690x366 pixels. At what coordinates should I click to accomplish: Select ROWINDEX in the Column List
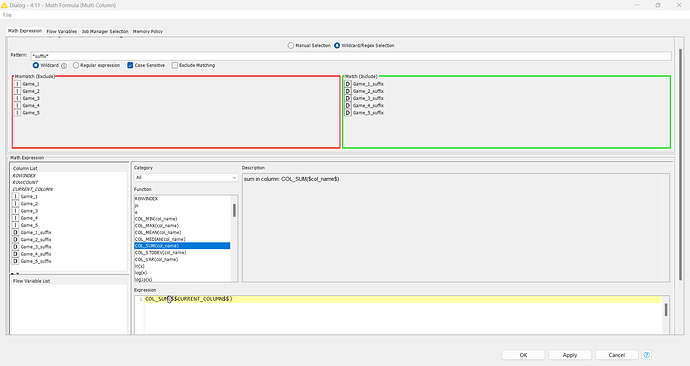[x=24, y=176]
